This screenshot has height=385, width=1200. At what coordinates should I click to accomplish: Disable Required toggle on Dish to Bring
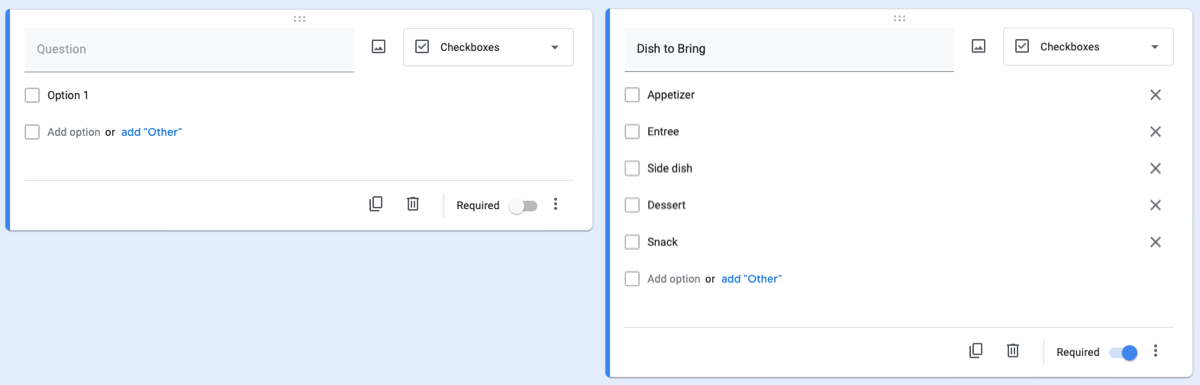[1124, 352]
